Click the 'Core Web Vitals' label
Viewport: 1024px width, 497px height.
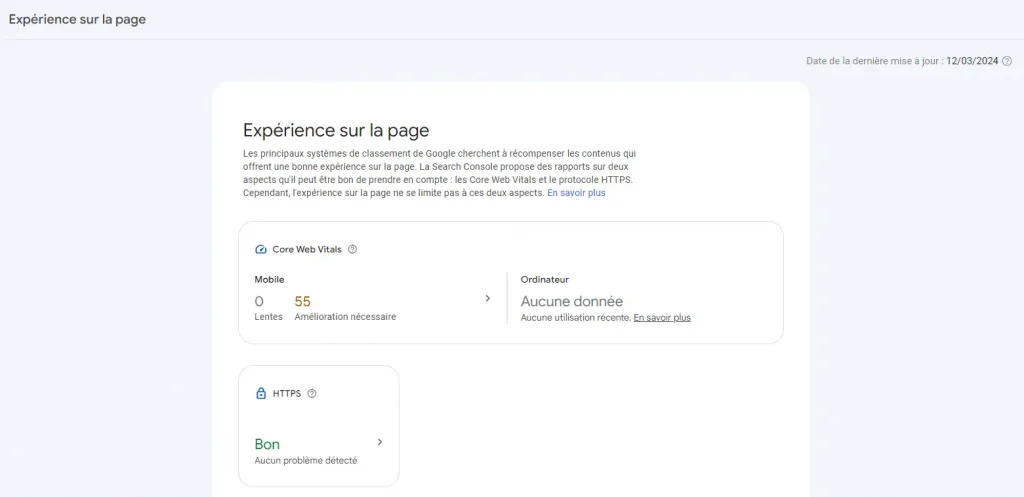click(x=307, y=249)
